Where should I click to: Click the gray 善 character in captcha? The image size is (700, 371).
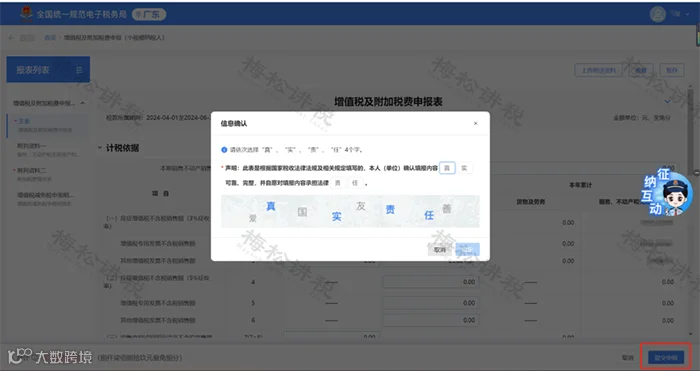(446, 208)
